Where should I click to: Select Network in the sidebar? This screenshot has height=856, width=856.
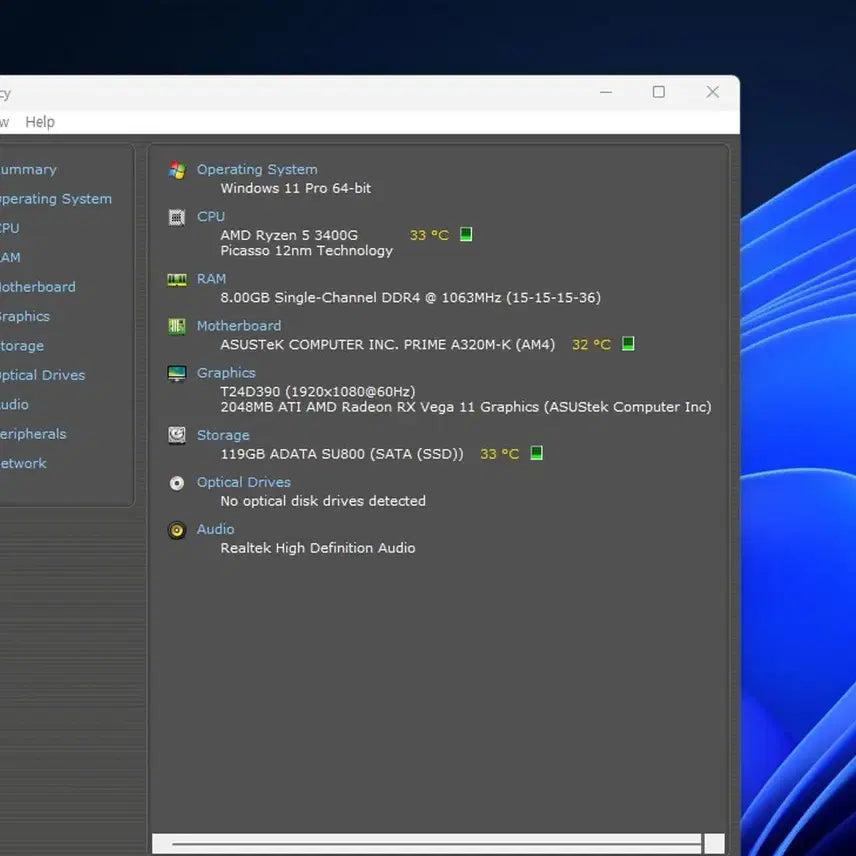click(23, 463)
